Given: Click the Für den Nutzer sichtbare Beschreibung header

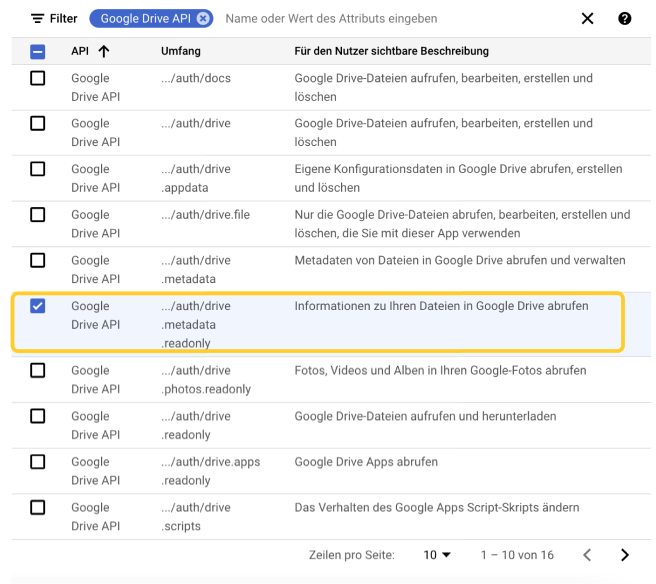Looking at the screenshot, I should (391, 51).
